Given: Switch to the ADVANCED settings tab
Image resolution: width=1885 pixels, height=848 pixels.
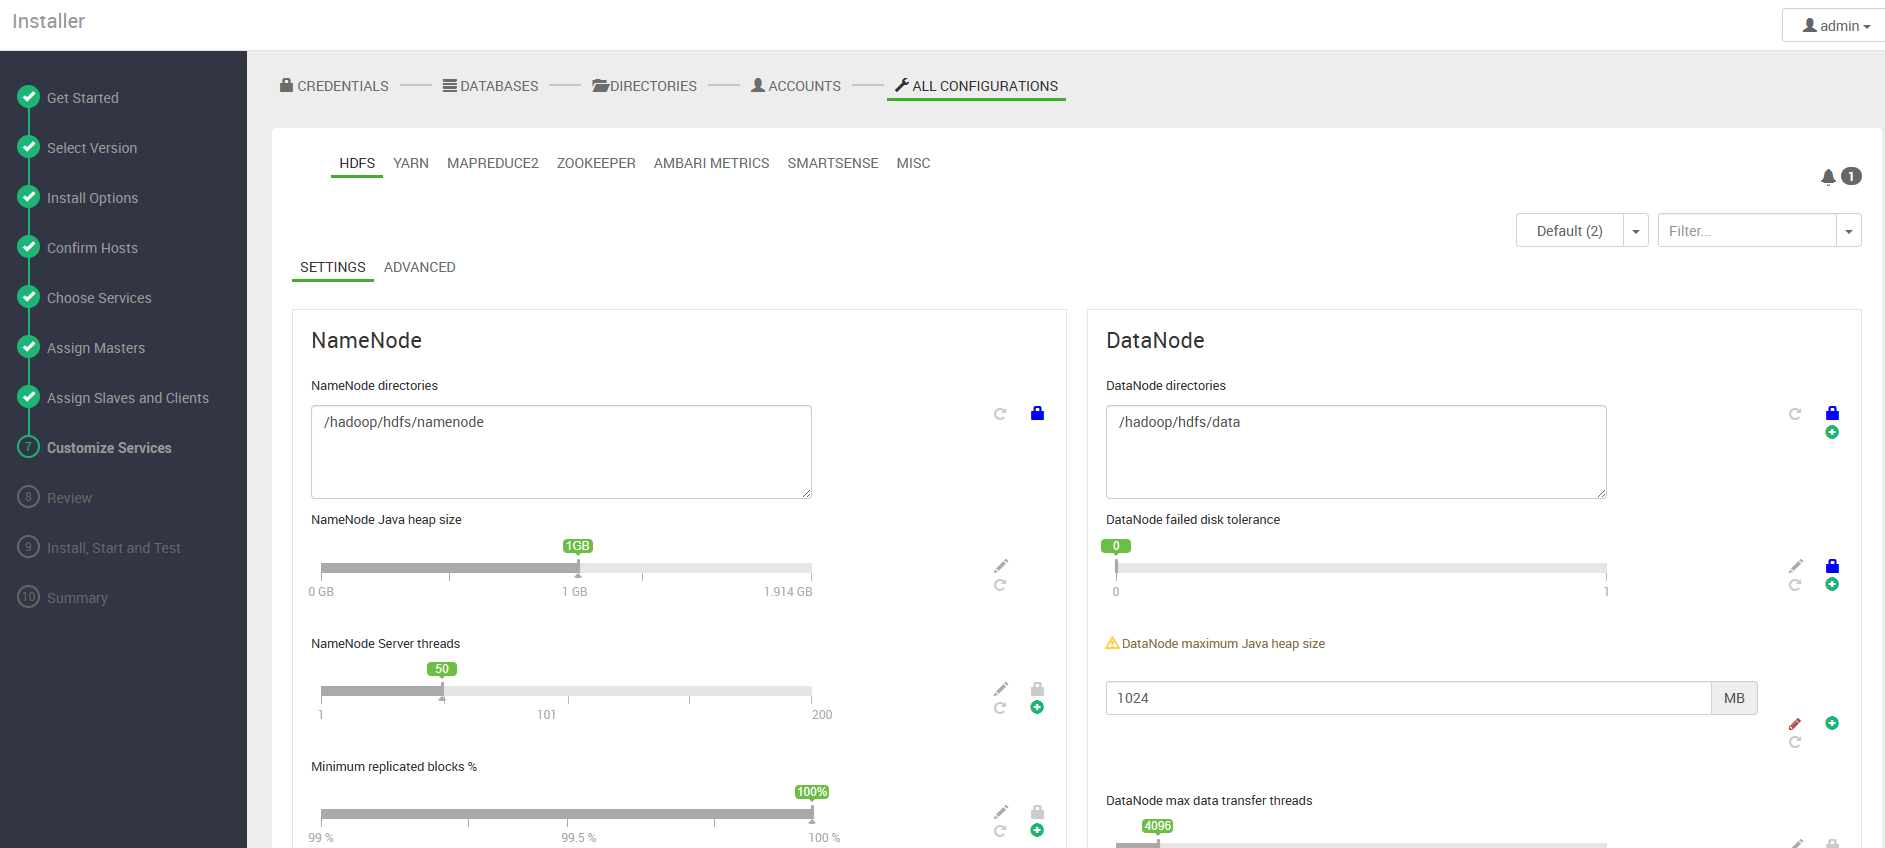Looking at the screenshot, I should point(420,267).
